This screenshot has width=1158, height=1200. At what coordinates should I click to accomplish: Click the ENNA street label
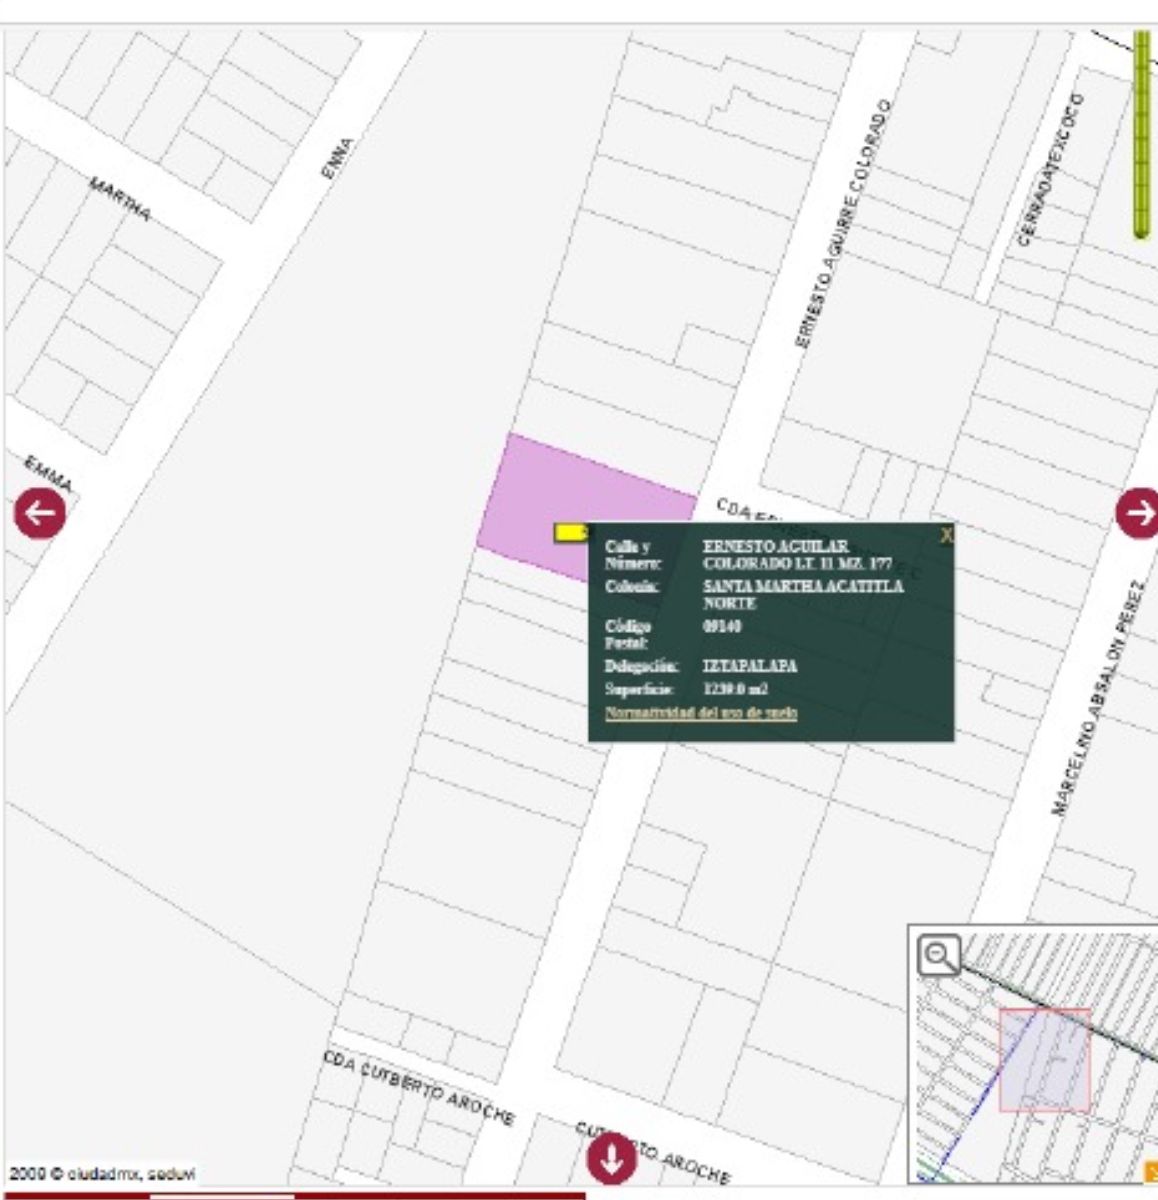tap(338, 158)
